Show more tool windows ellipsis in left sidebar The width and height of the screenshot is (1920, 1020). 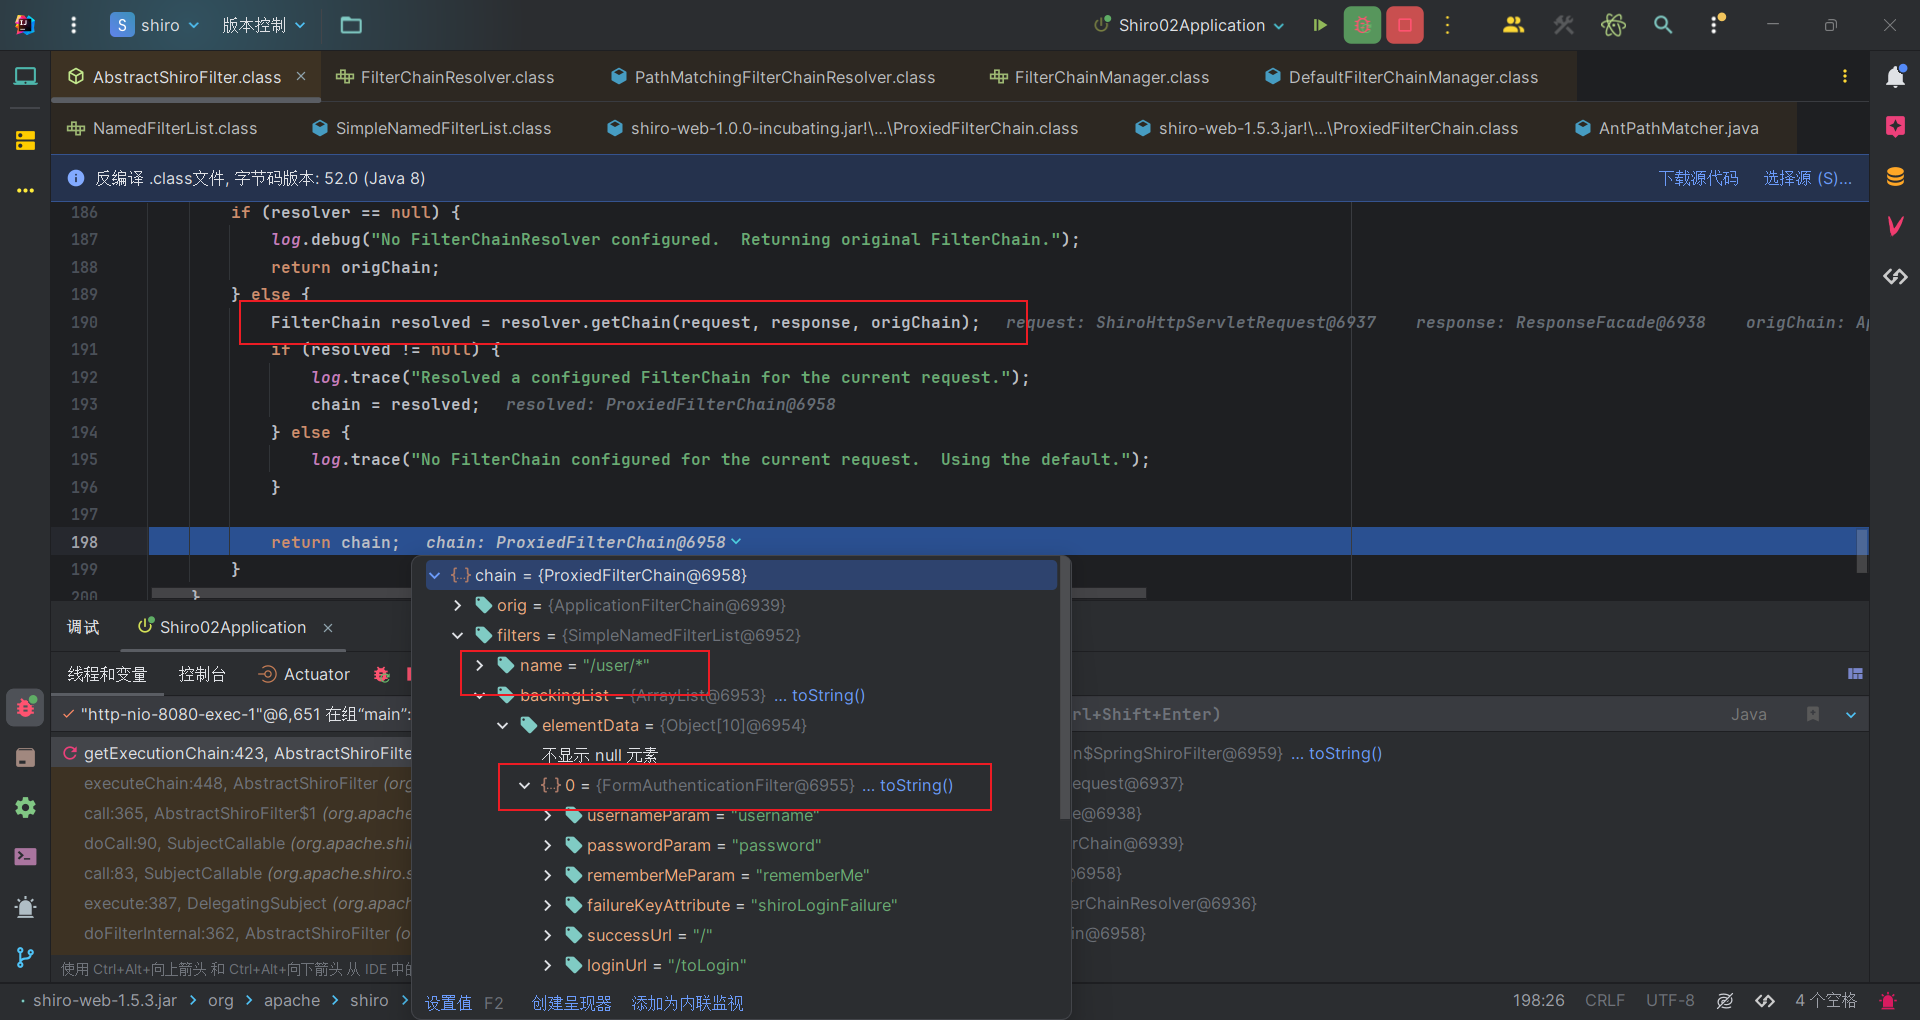[25, 190]
